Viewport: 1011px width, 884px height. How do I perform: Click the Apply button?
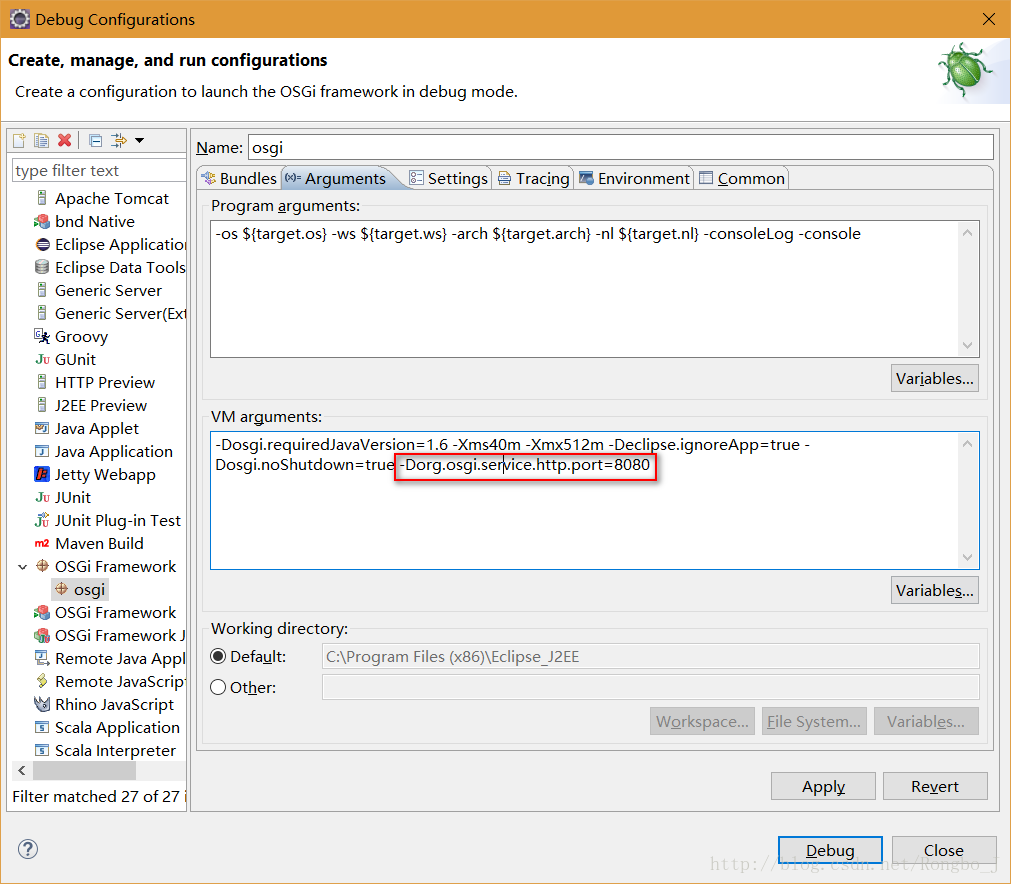[823, 787]
